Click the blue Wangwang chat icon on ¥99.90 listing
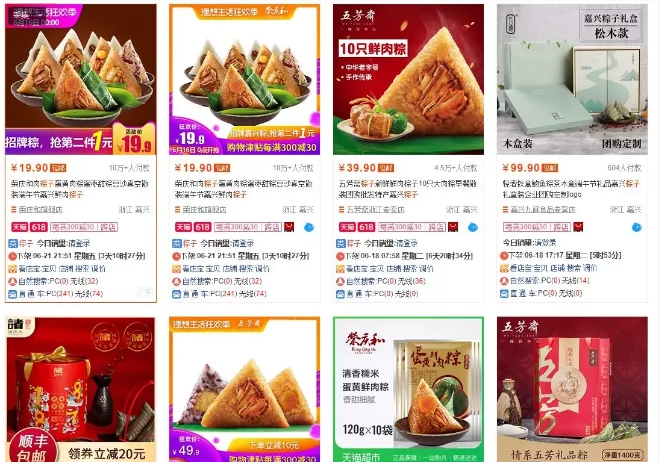Screen dimensions: 660x462 (636, 227)
